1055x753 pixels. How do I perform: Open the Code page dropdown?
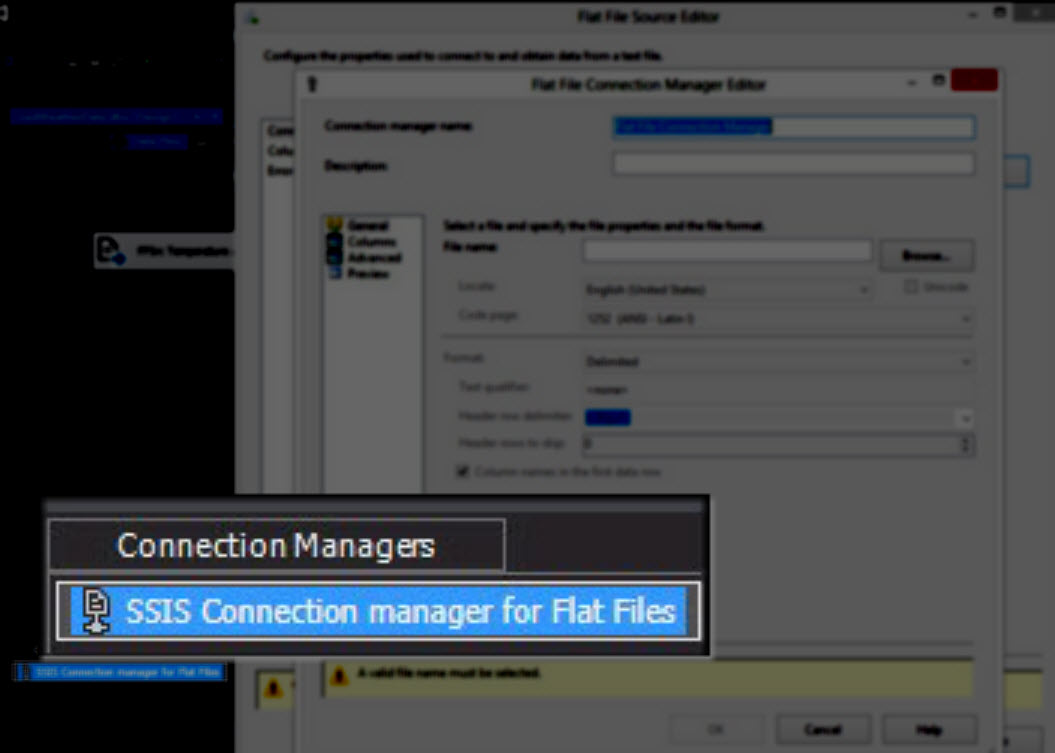point(778,318)
